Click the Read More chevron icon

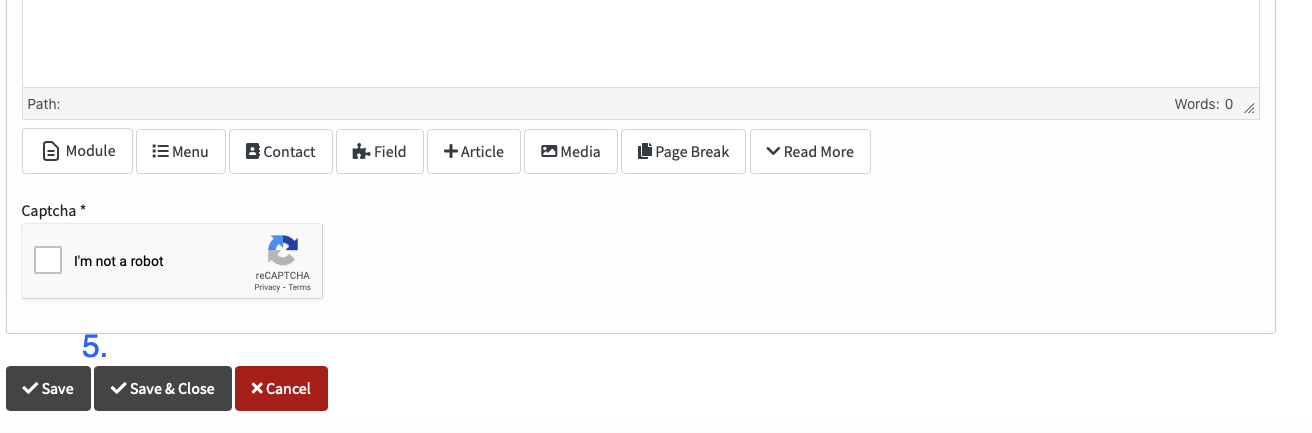coord(773,151)
